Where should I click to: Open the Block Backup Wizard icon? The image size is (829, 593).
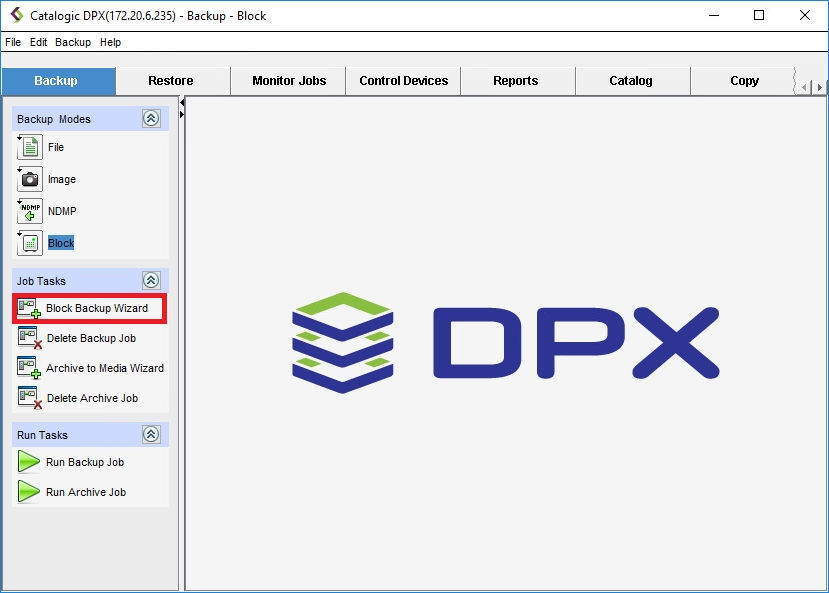point(28,309)
